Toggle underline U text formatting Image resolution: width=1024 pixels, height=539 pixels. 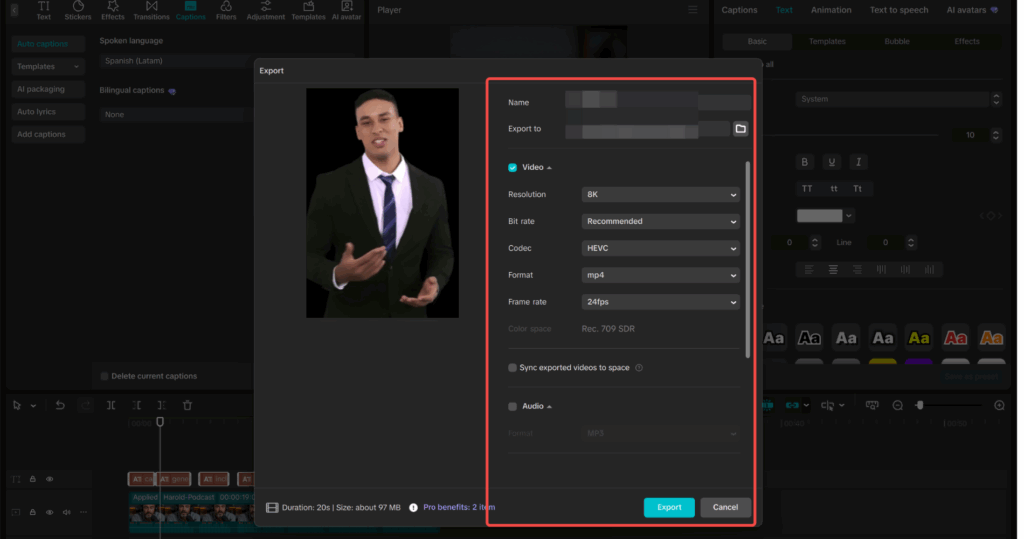(x=831, y=162)
